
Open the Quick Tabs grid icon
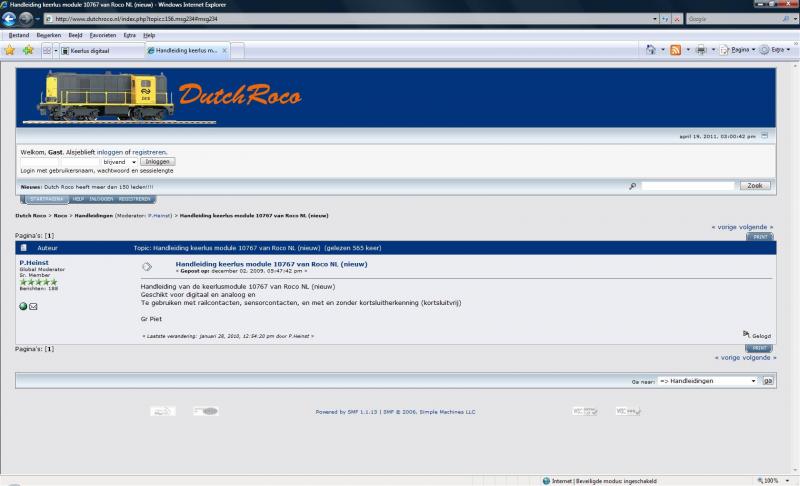coord(46,50)
